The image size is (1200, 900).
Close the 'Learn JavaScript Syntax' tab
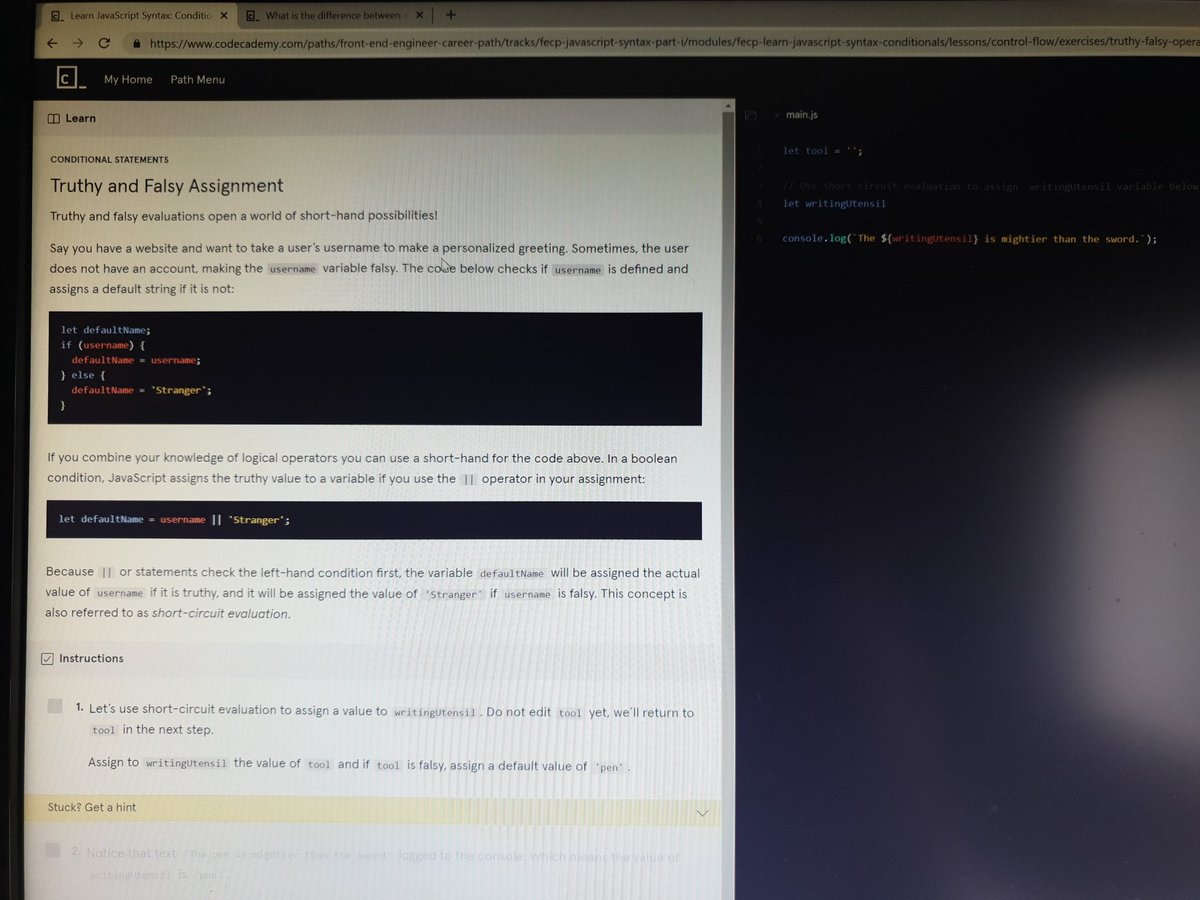(224, 16)
